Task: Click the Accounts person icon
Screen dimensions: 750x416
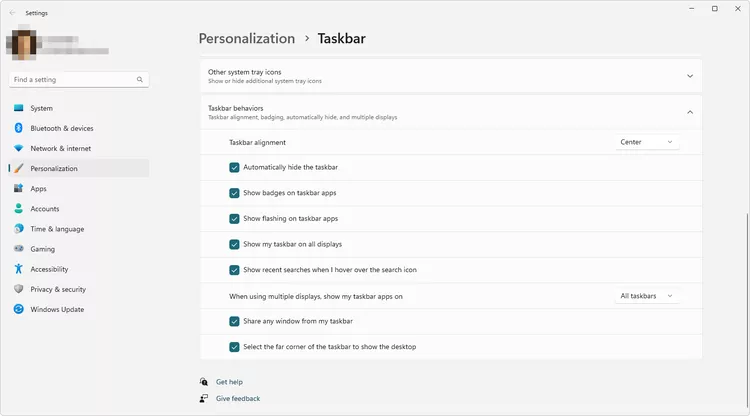Action: point(19,208)
